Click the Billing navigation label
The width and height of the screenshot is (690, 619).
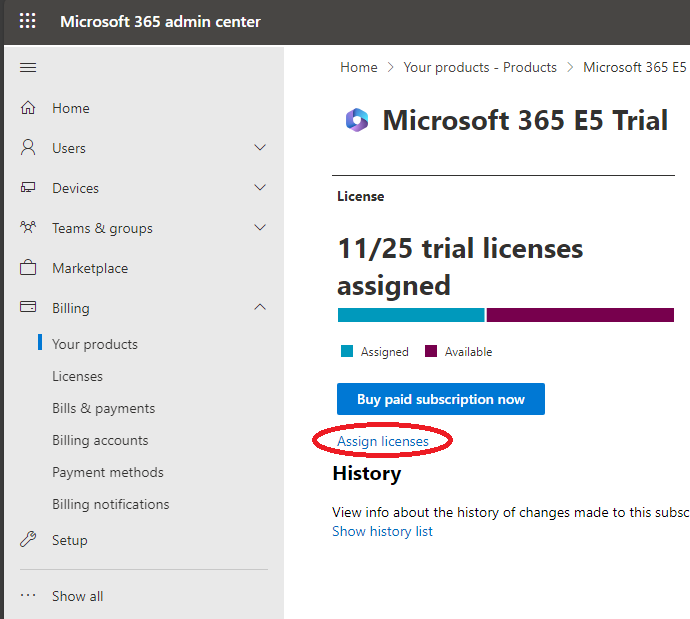tap(71, 308)
